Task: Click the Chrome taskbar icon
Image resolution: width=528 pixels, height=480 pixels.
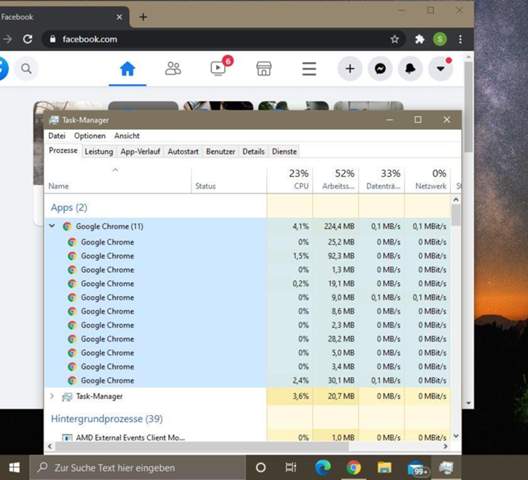Action: click(353, 468)
